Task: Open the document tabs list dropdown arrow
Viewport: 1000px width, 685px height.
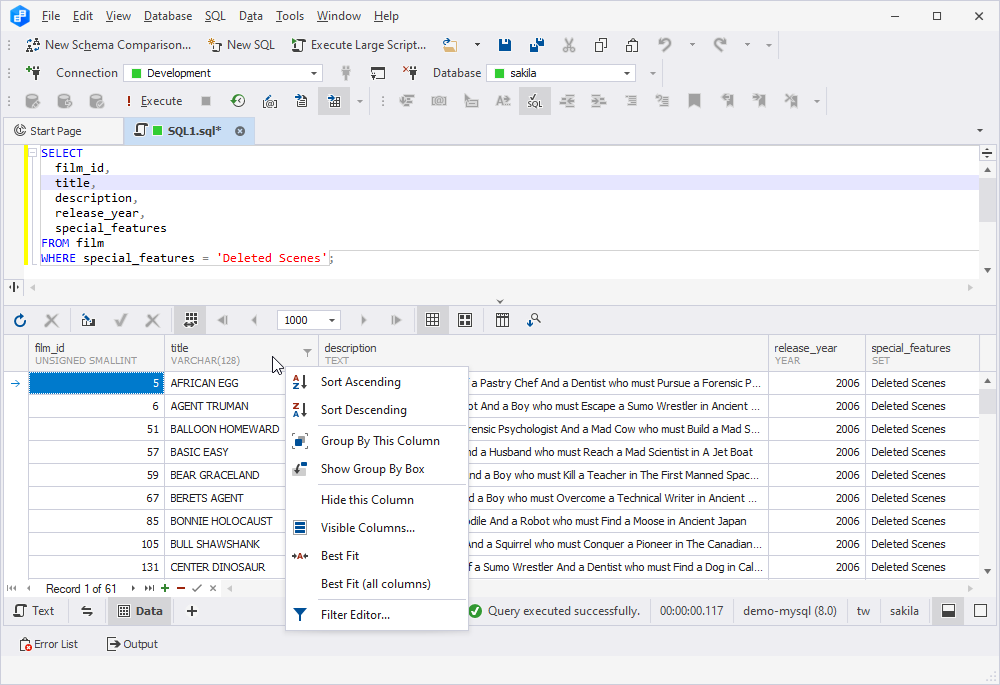Action: pyautogui.click(x=980, y=131)
